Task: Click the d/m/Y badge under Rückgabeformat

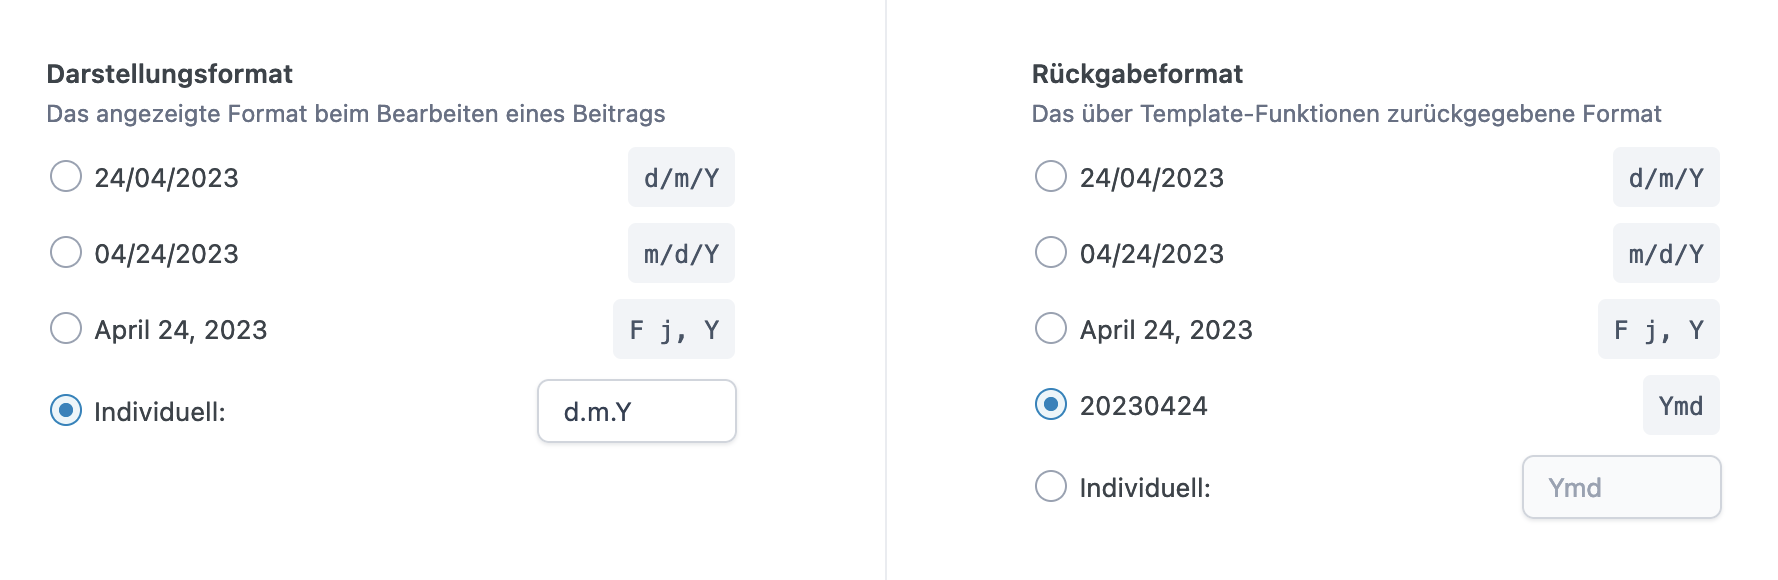Action: point(1665,176)
